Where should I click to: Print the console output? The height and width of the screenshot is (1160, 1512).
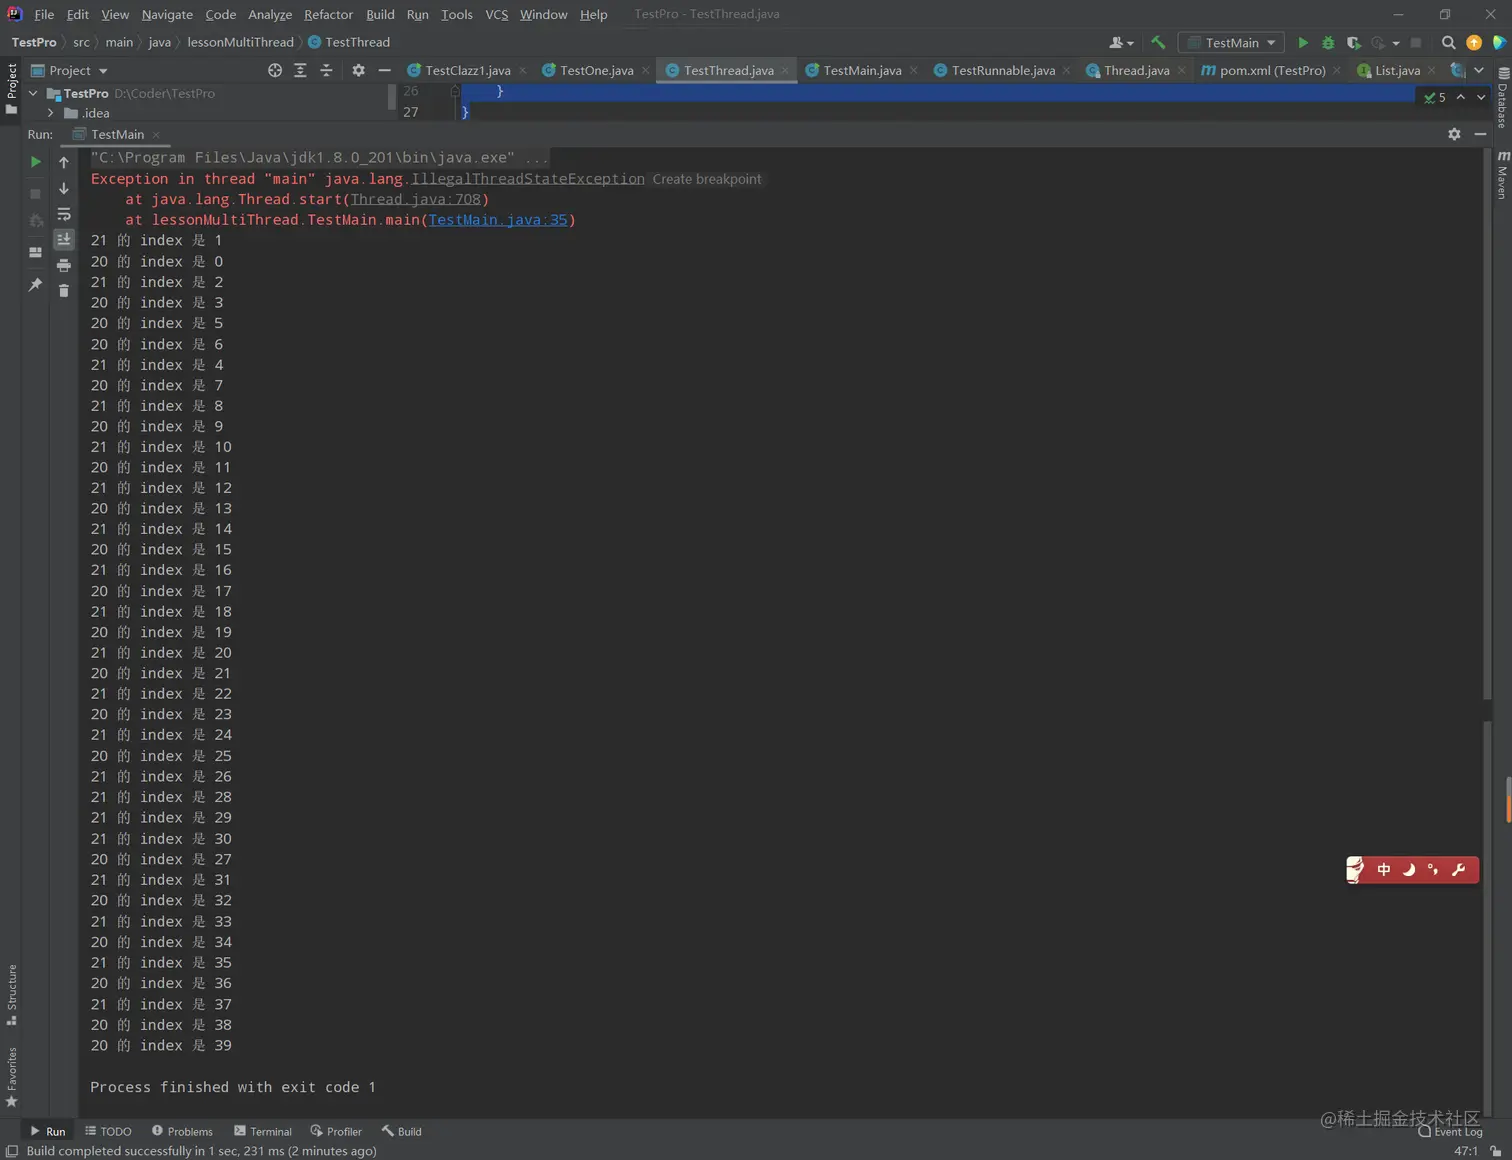pyautogui.click(x=64, y=265)
